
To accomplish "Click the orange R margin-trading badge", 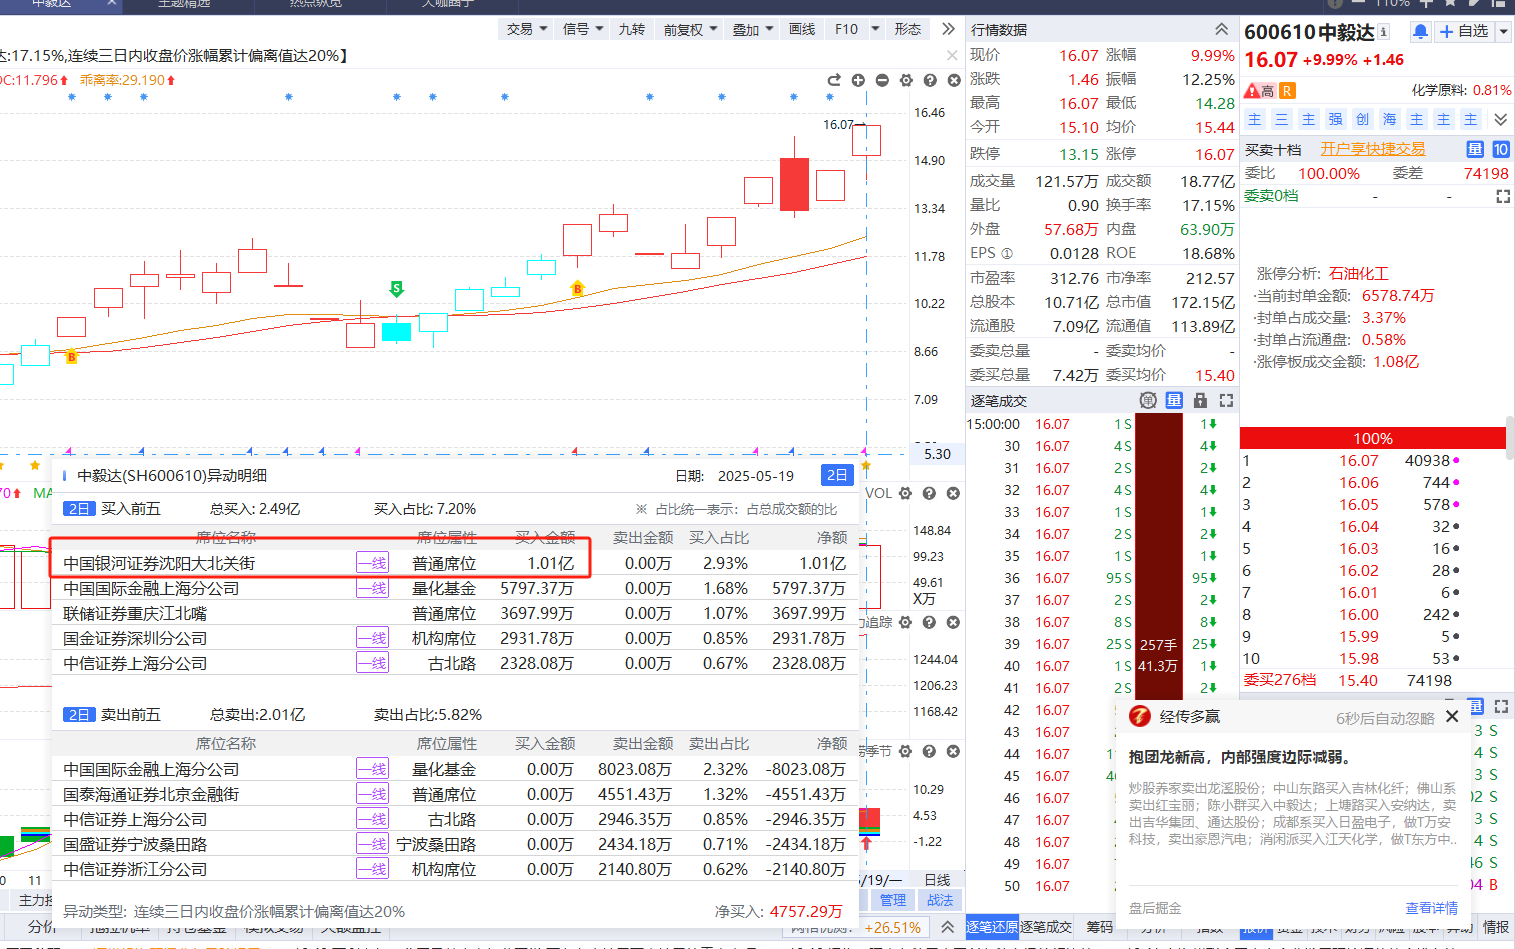I will (1287, 91).
